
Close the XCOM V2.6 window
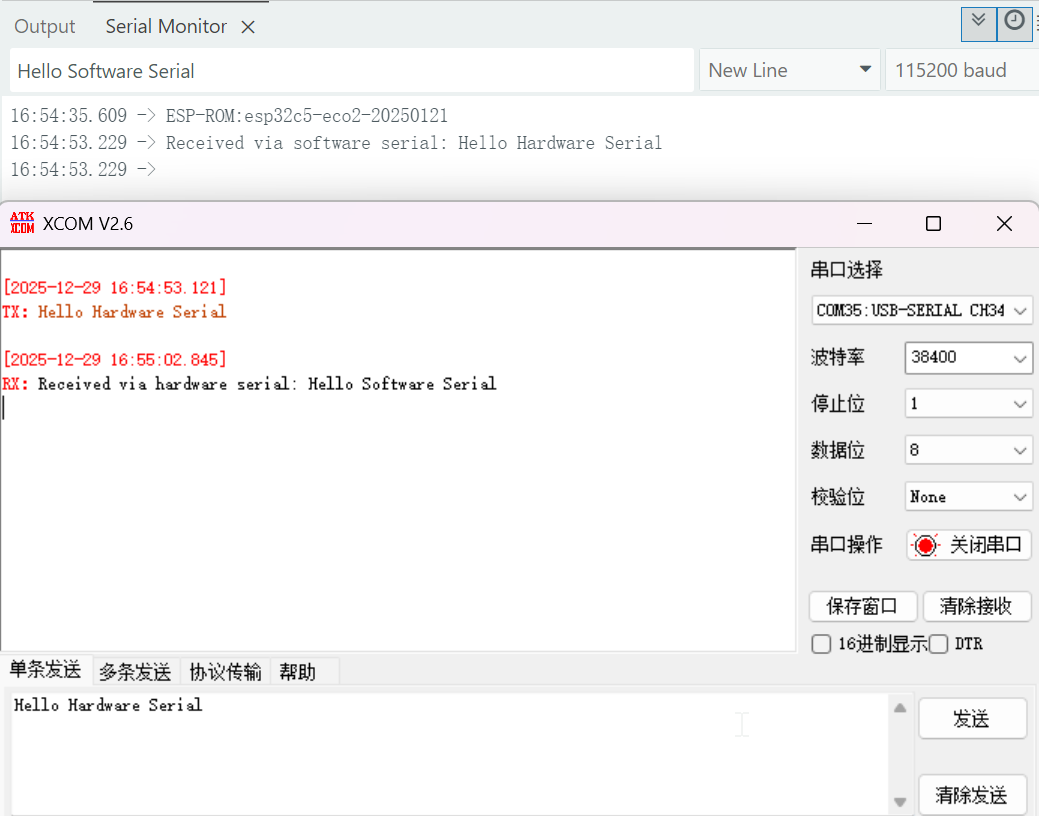point(1004,224)
